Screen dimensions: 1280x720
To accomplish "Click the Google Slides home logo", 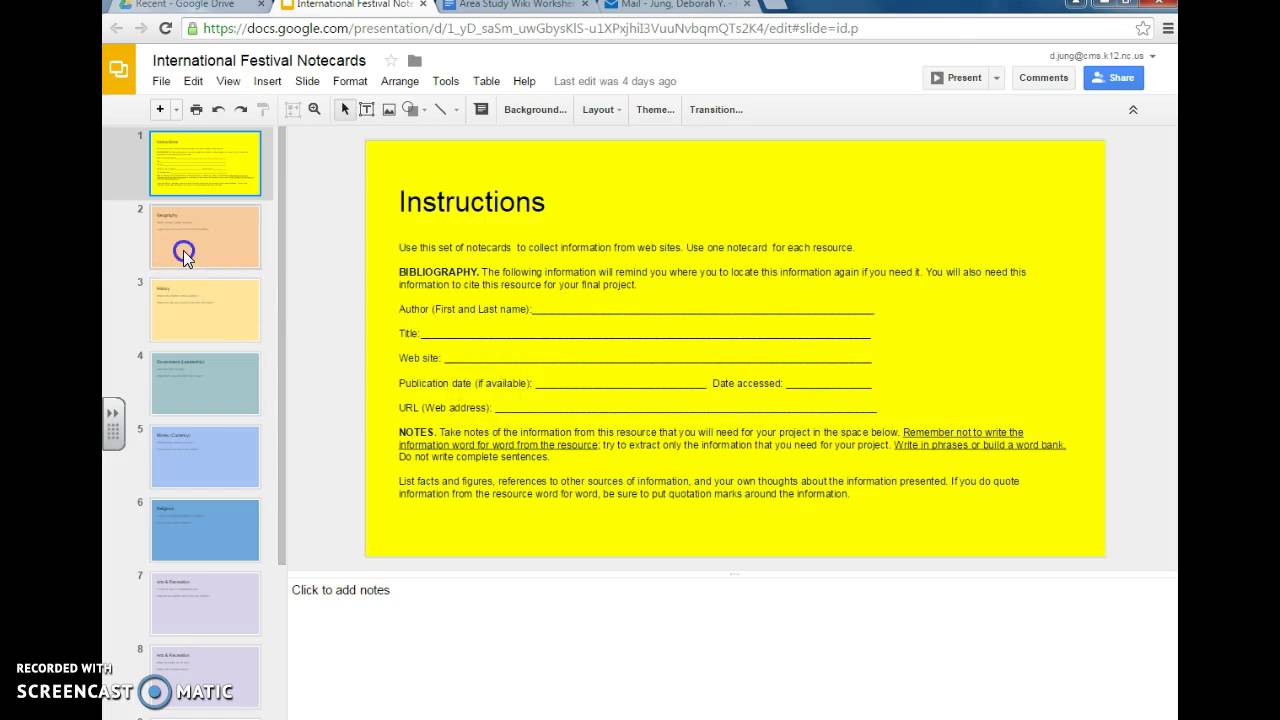I will point(118,69).
